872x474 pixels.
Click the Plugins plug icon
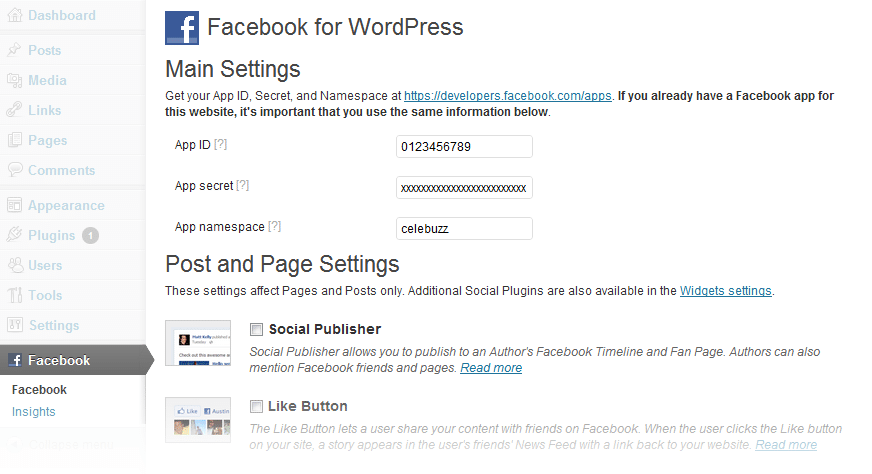14,235
